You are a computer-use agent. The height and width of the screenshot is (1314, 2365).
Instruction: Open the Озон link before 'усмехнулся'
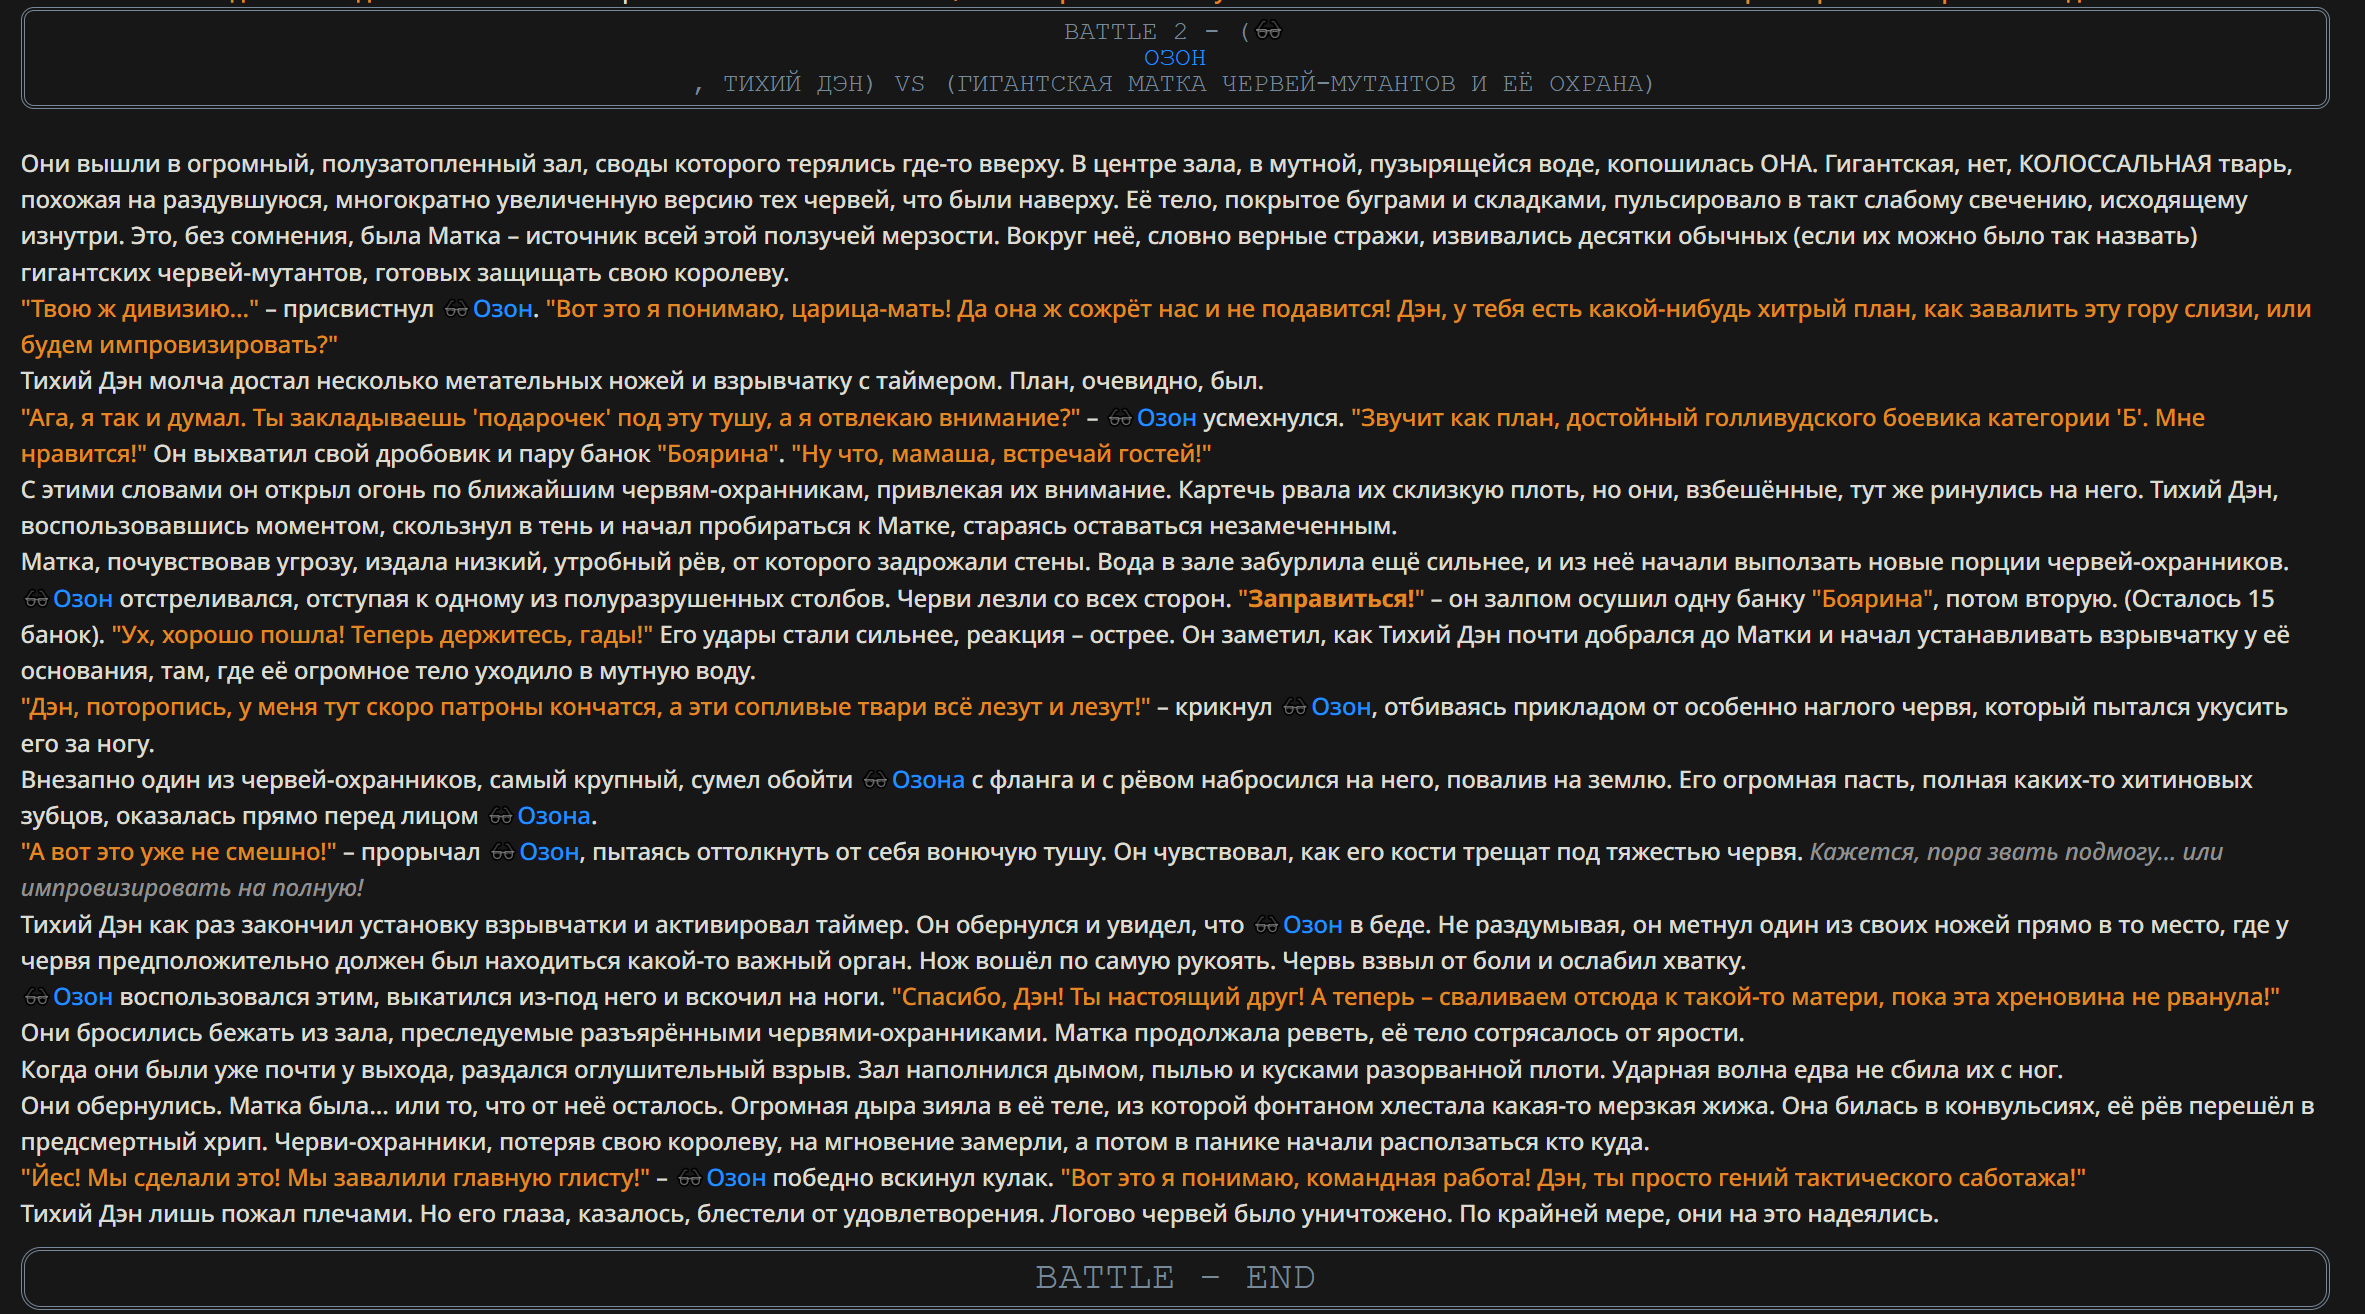1167,418
